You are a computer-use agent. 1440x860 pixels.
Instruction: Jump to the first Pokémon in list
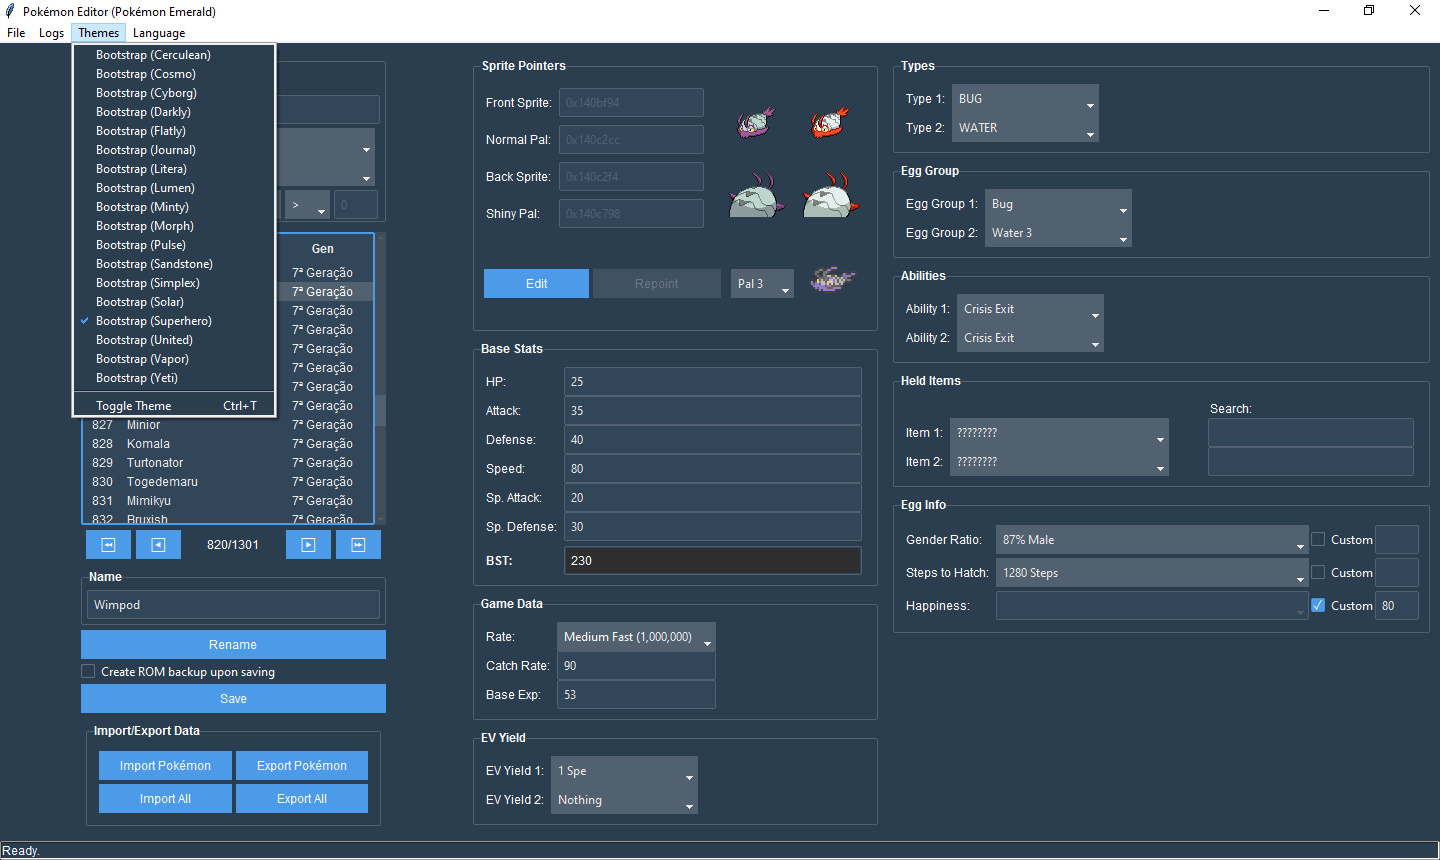click(x=109, y=545)
